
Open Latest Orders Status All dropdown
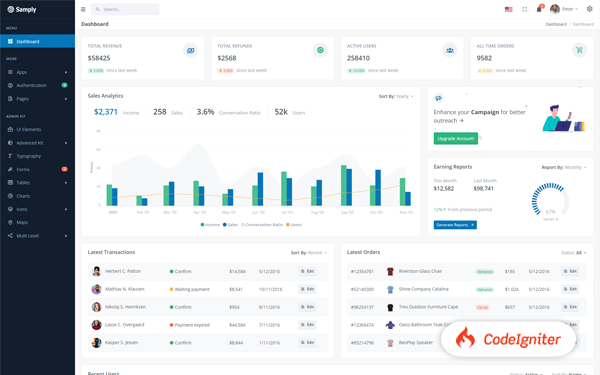coord(574,253)
